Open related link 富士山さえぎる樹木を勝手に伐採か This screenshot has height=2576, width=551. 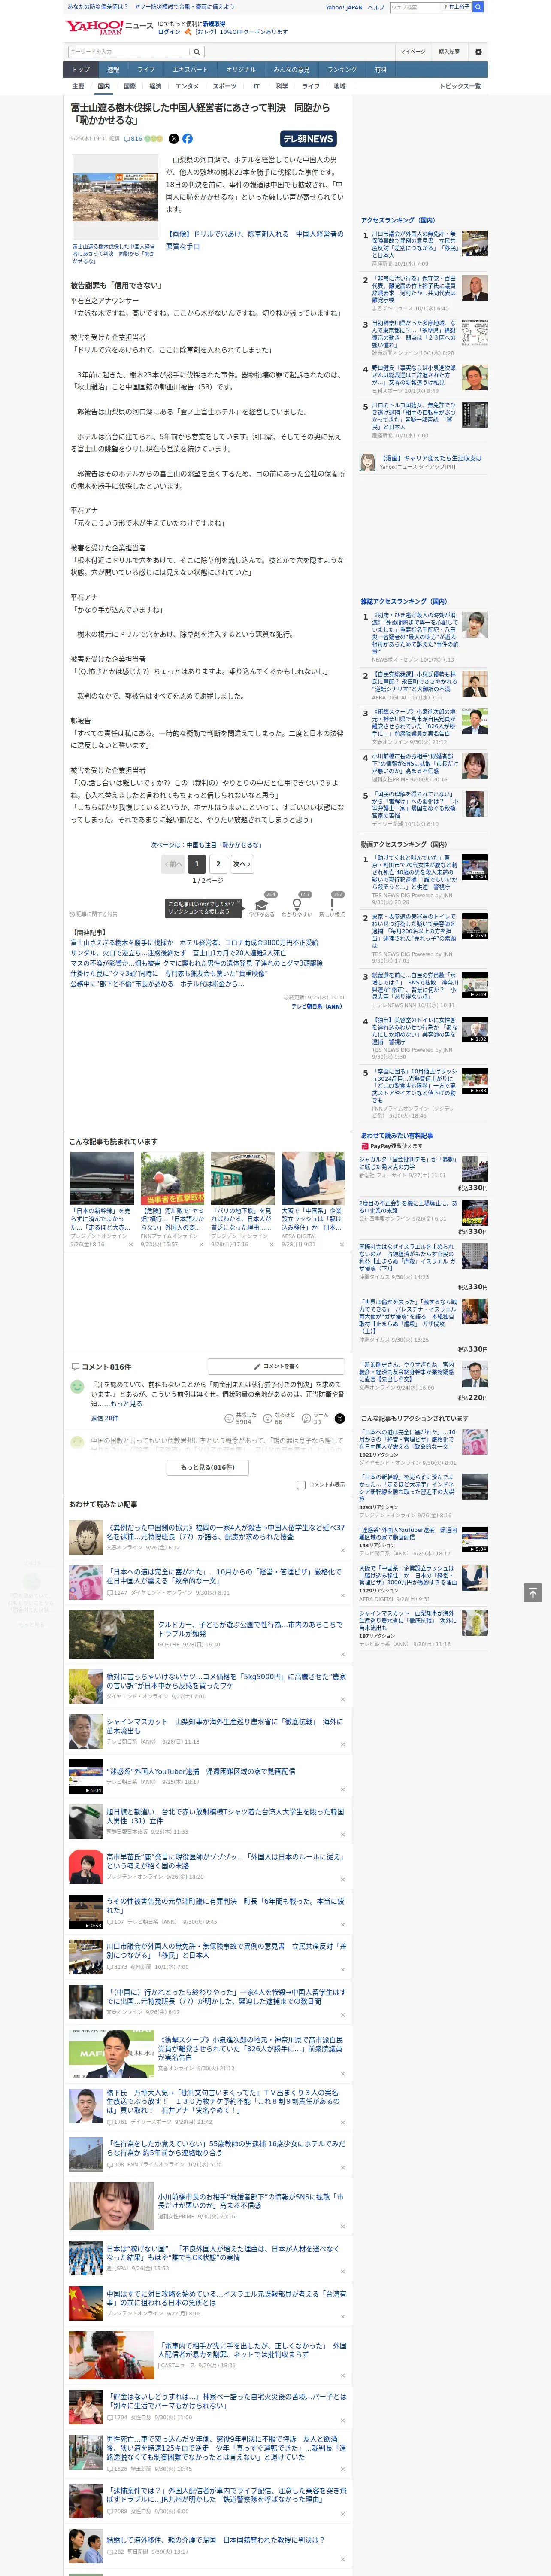(x=194, y=942)
